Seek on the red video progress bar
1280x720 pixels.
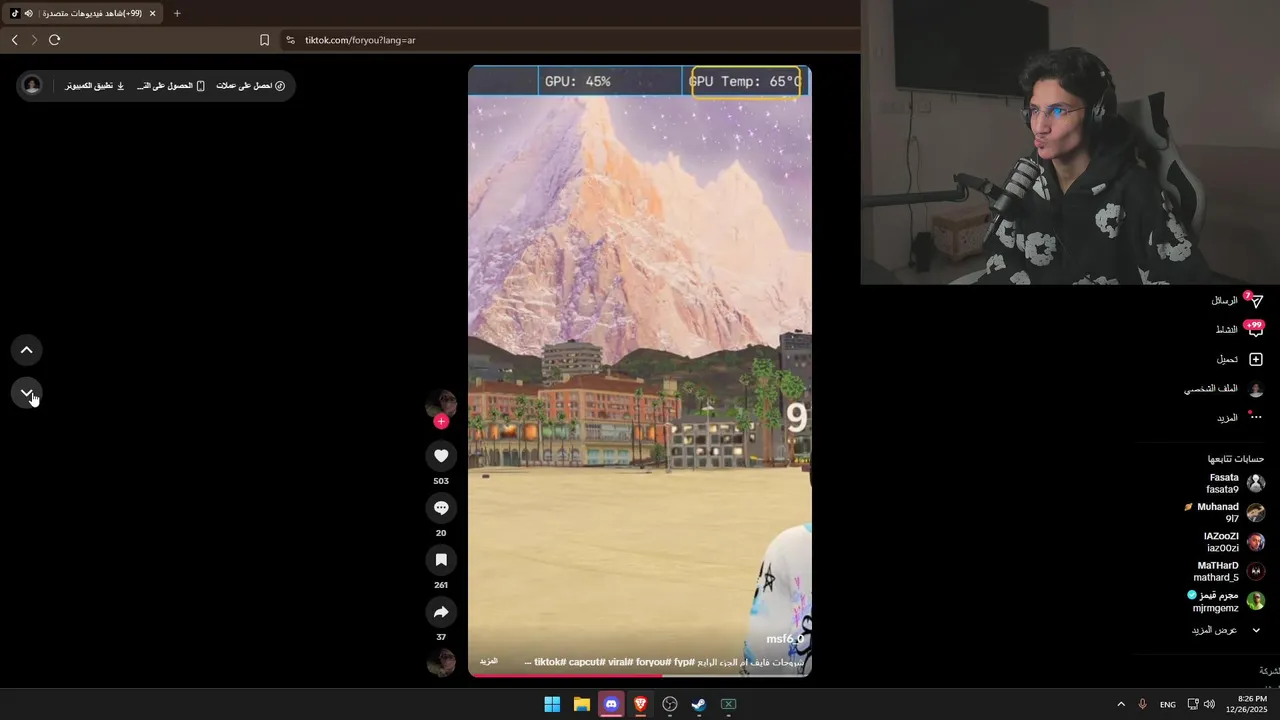pos(640,675)
